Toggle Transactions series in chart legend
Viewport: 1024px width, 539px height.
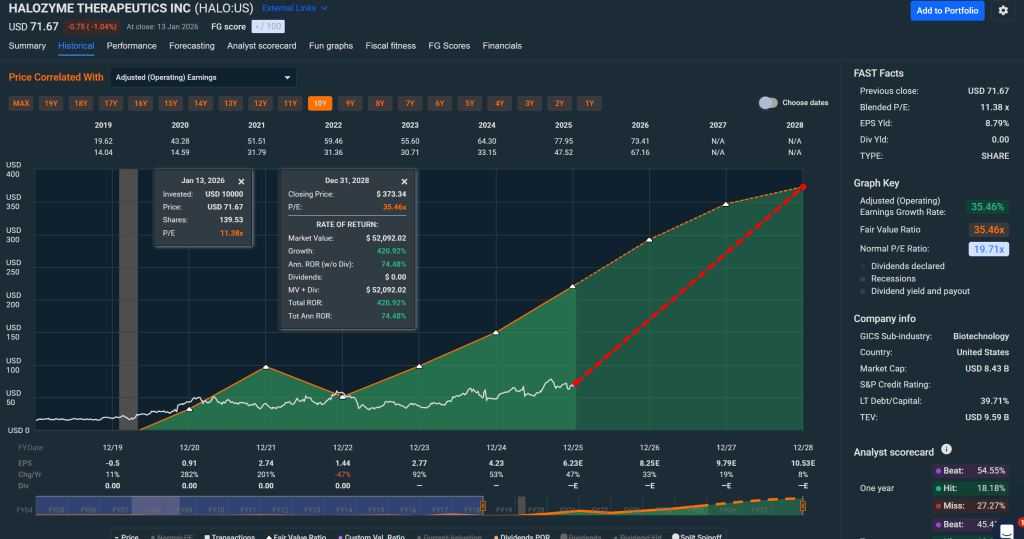pos(229,536)
